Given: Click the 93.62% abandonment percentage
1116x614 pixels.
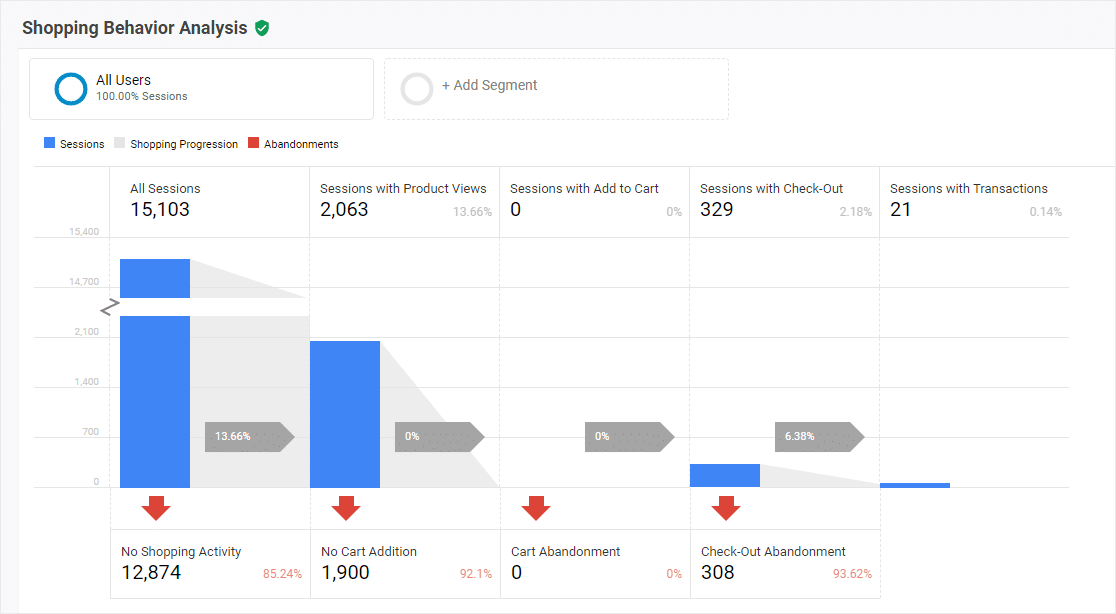Looking at the screenshot, I should 853,573.
